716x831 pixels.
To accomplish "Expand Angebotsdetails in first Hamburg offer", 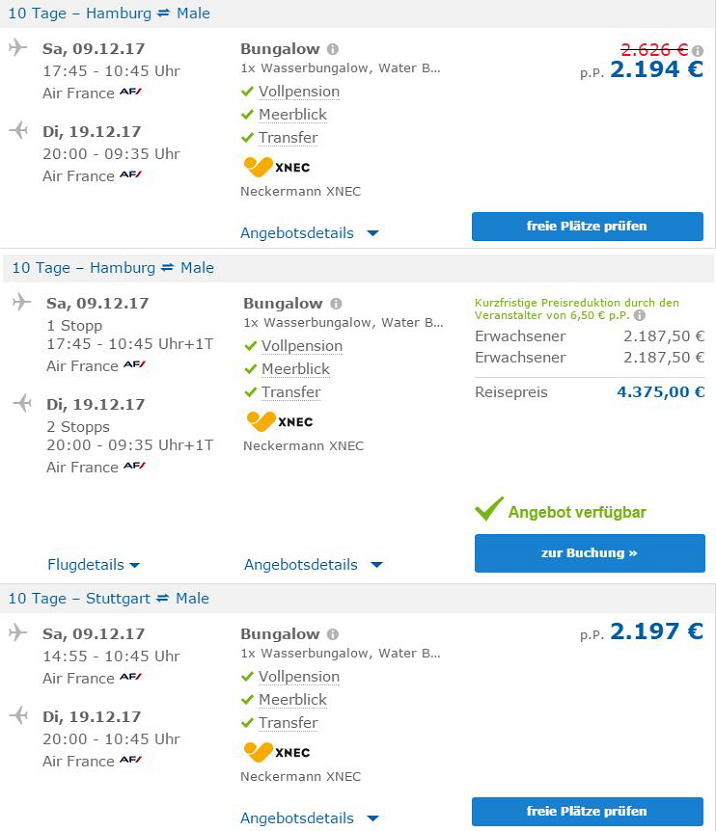I will pyautogui.click(x=310, y=233).
